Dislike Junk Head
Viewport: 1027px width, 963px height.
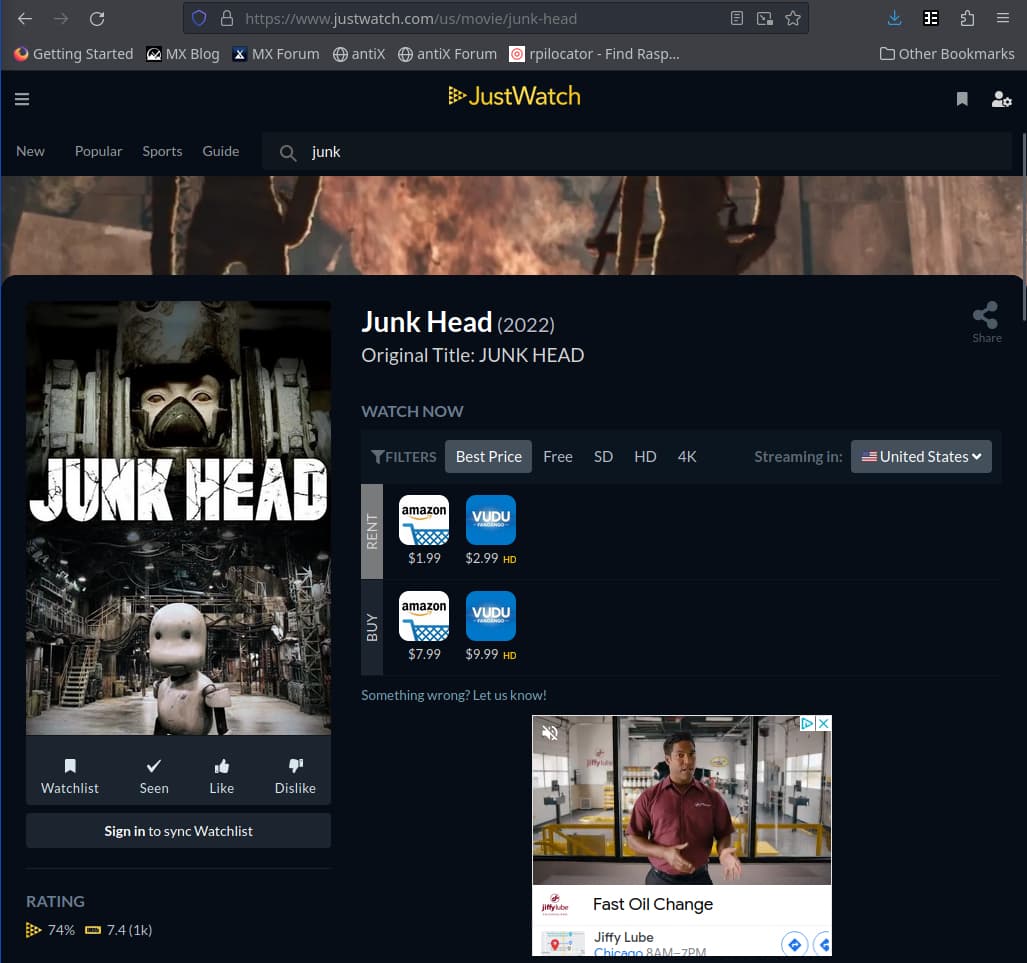tap(295, 776)
